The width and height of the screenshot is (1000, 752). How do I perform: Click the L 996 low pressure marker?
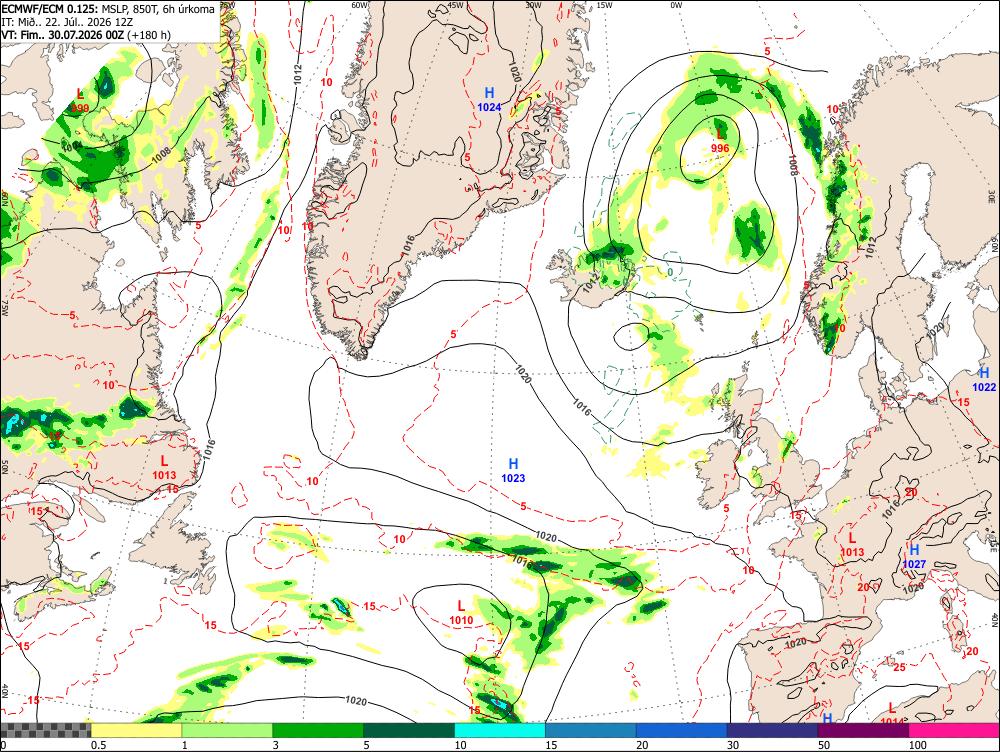tap(719, 141)
